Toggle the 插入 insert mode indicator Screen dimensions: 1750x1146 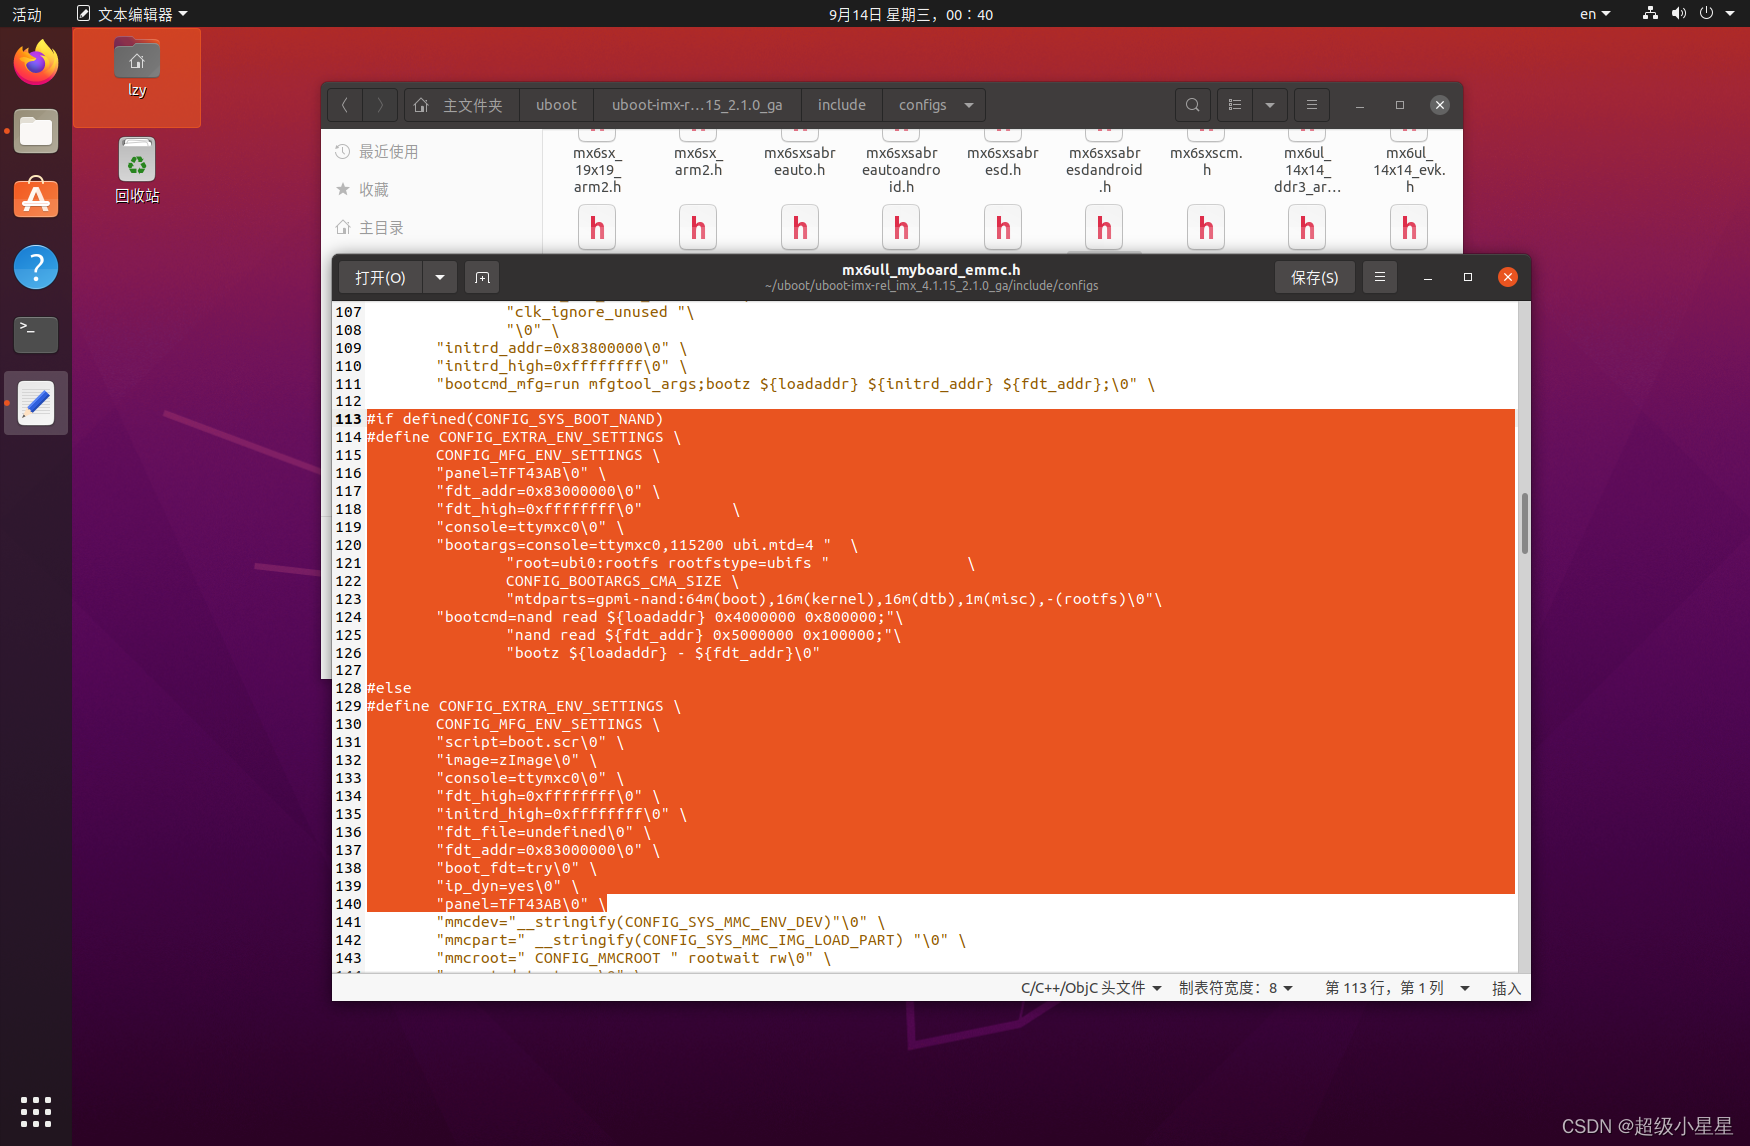pyautogui.click(x=1506, y=988)
